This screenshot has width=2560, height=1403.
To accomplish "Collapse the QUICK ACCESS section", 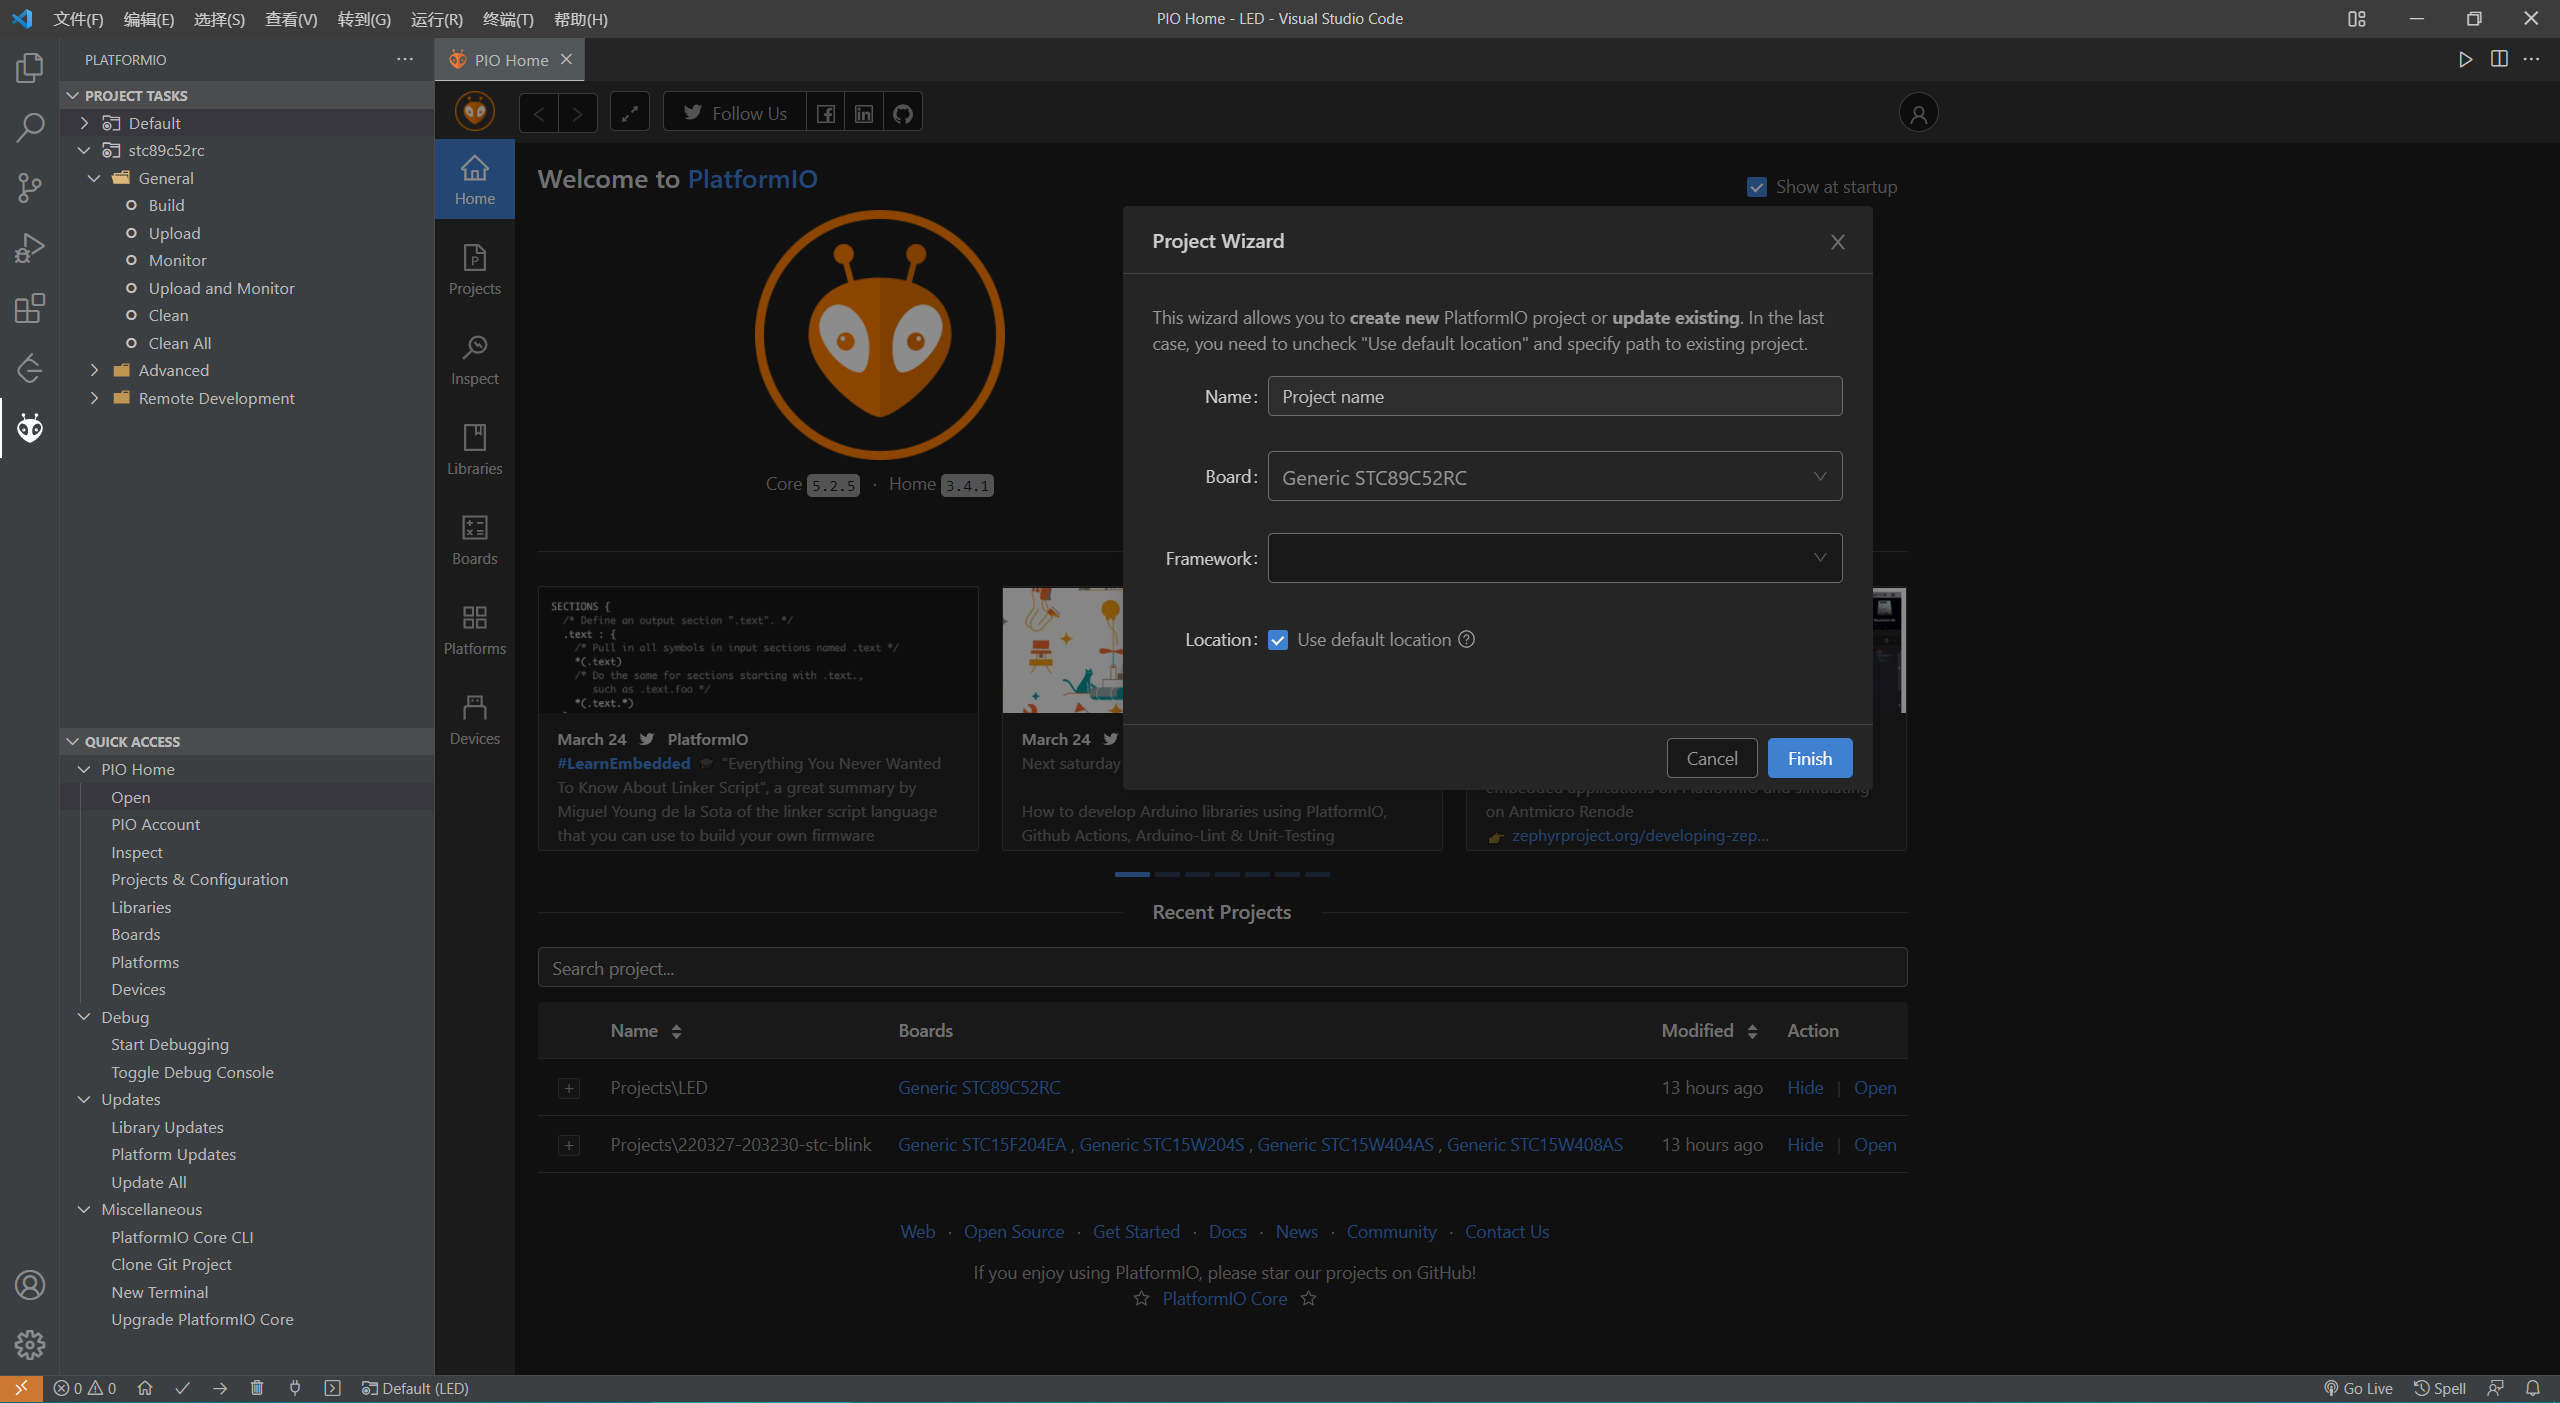I will pos(72,741).
